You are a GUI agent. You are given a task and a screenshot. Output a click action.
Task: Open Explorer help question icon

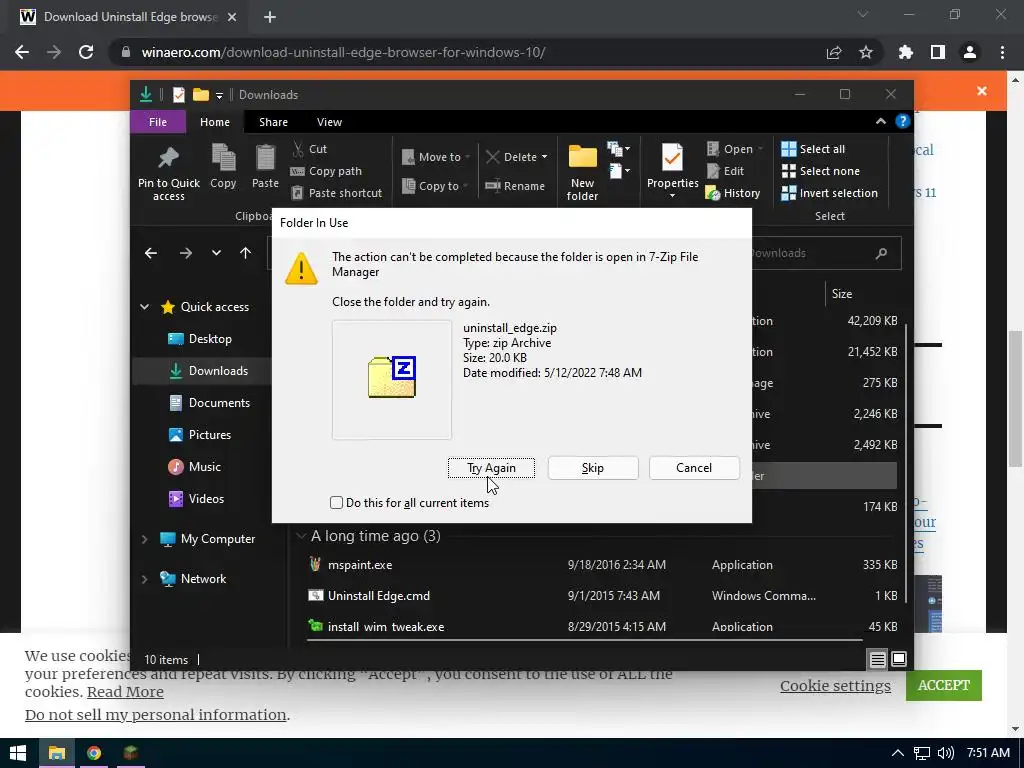[903, 121]
